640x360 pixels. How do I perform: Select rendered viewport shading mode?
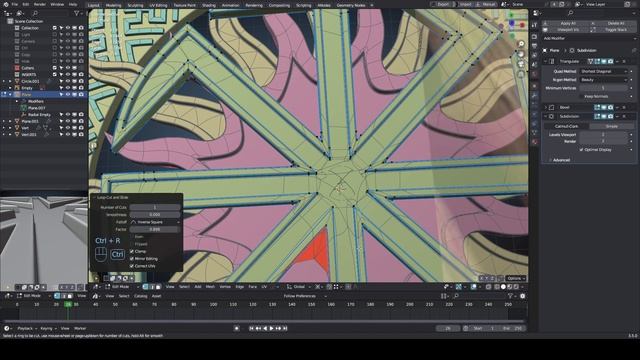tap(517, 287)
